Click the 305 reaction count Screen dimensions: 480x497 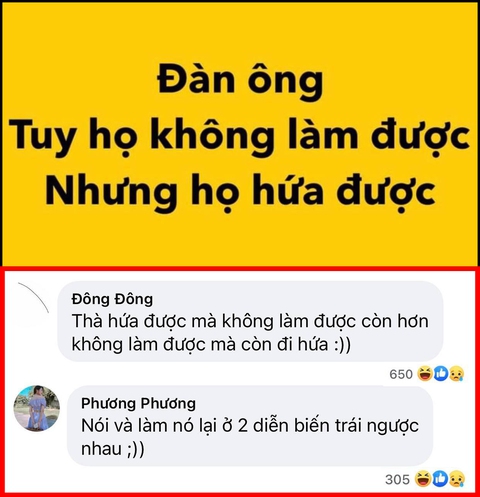click(397, 480)
